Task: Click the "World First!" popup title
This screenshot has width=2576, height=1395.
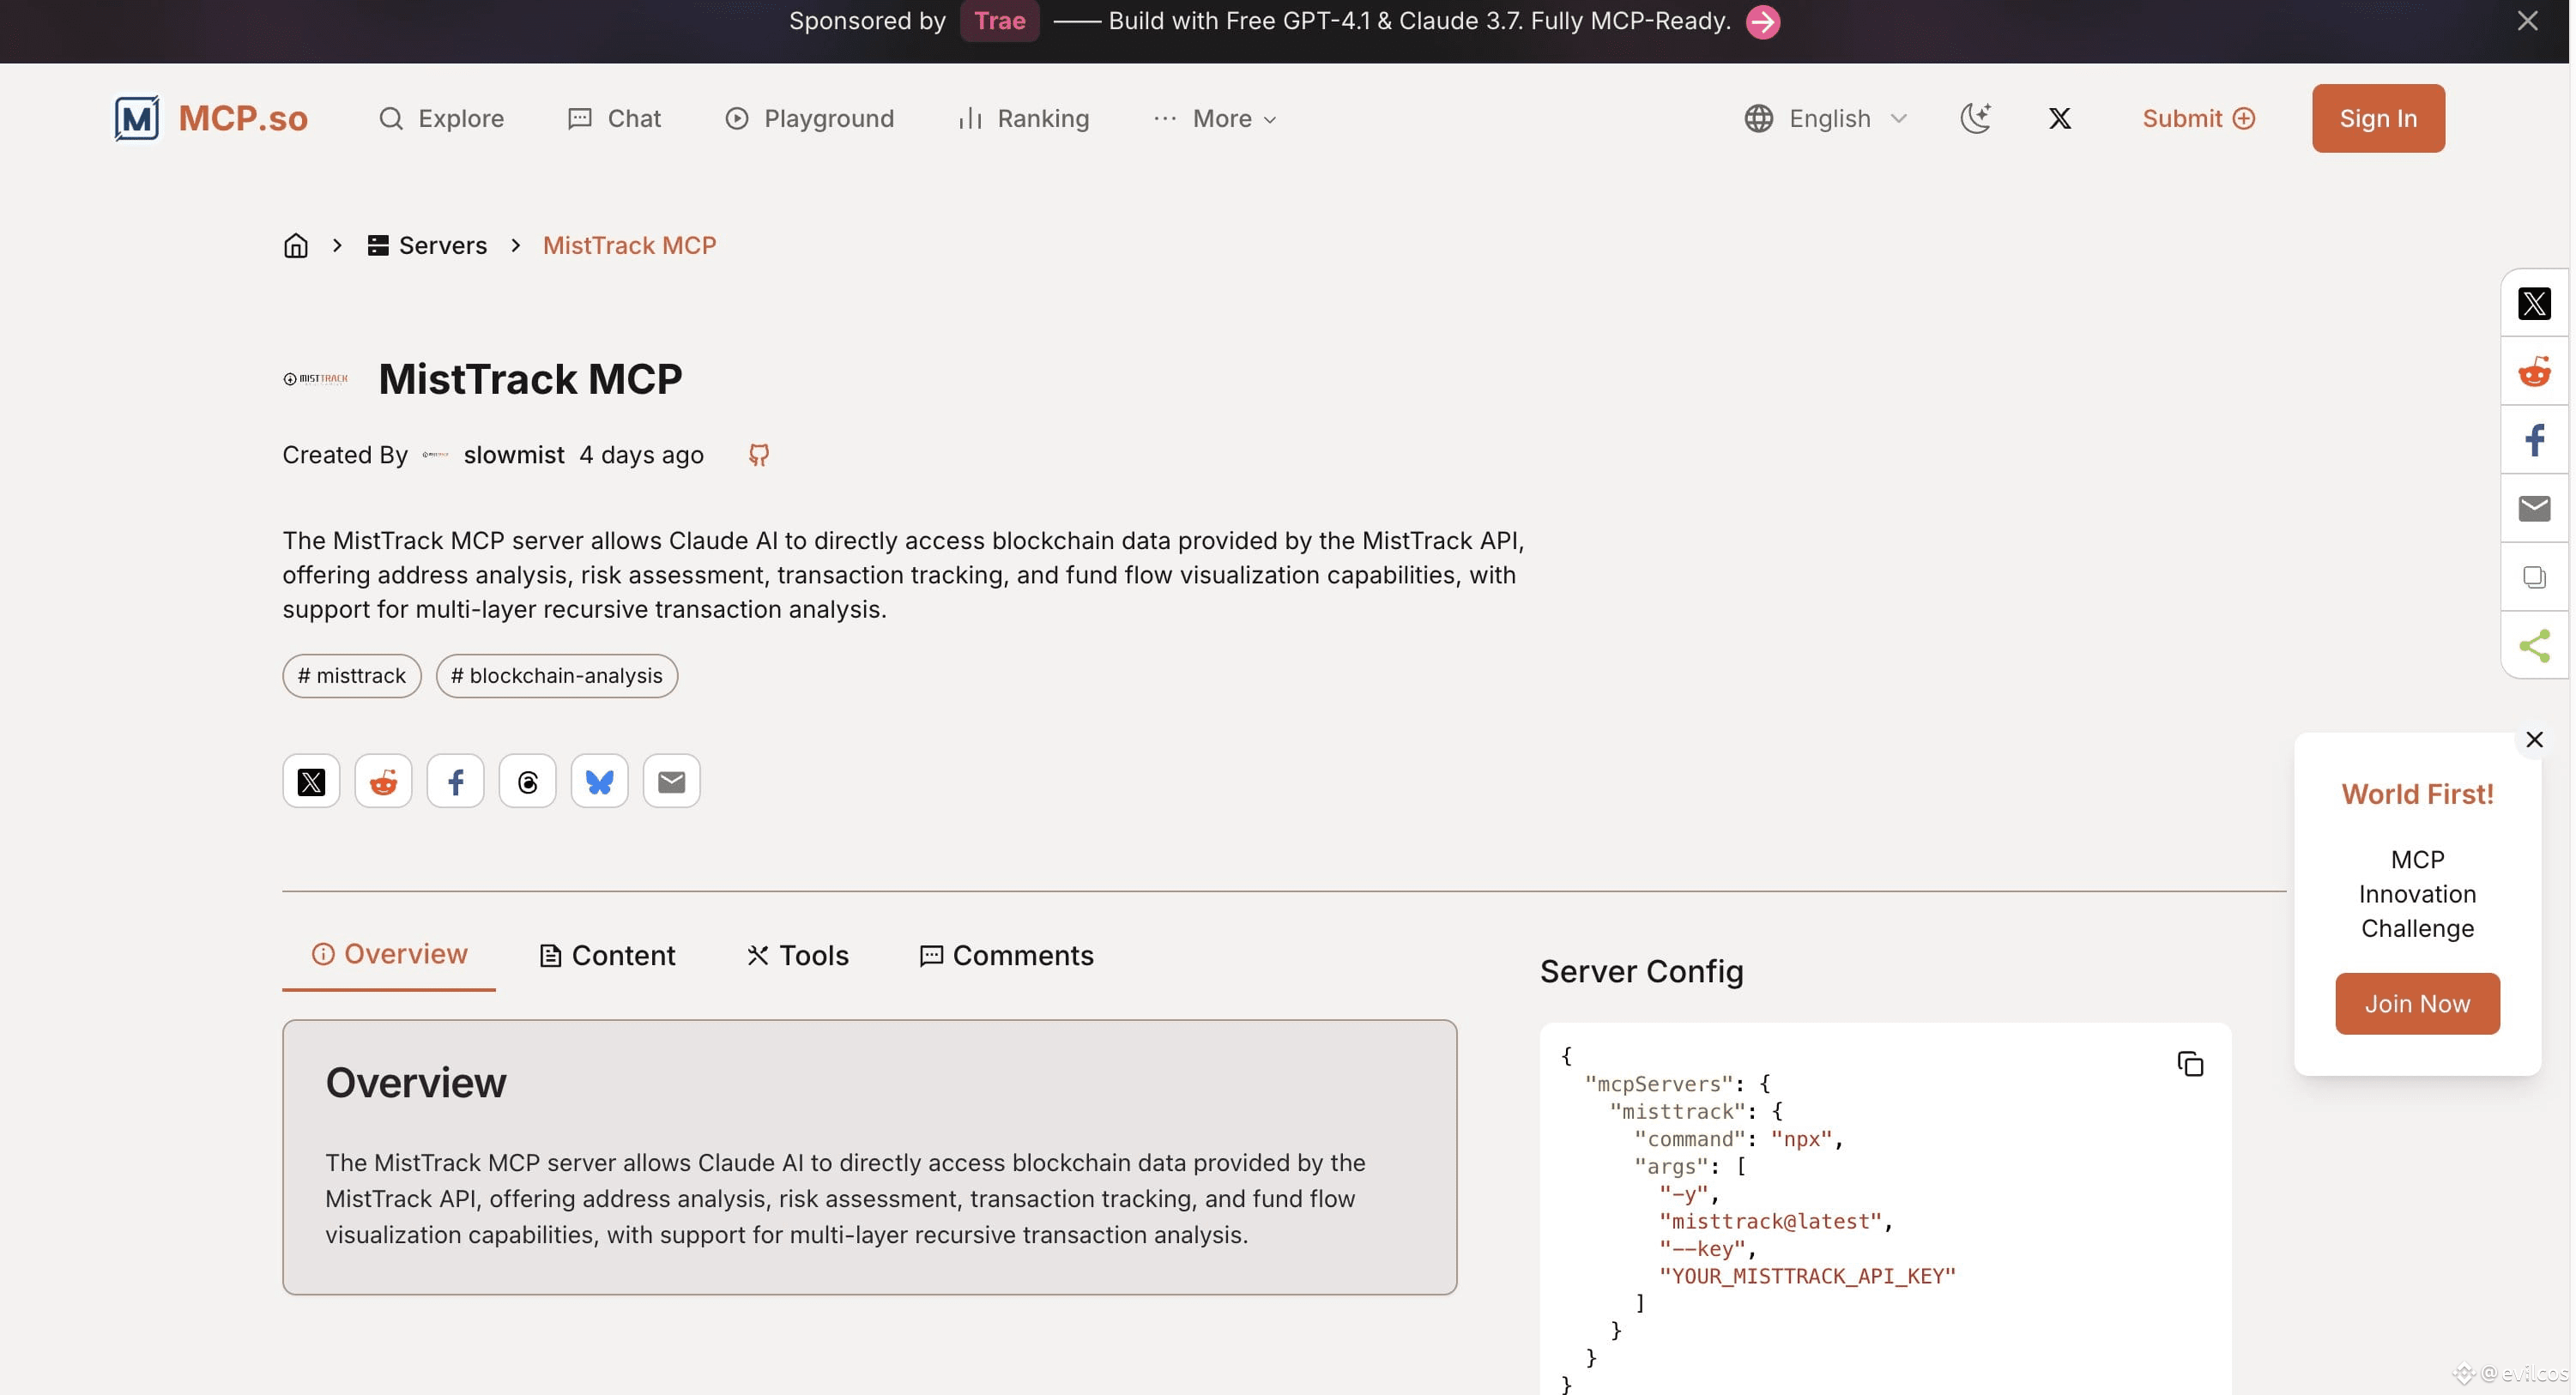Action: tap(2417, 794)
